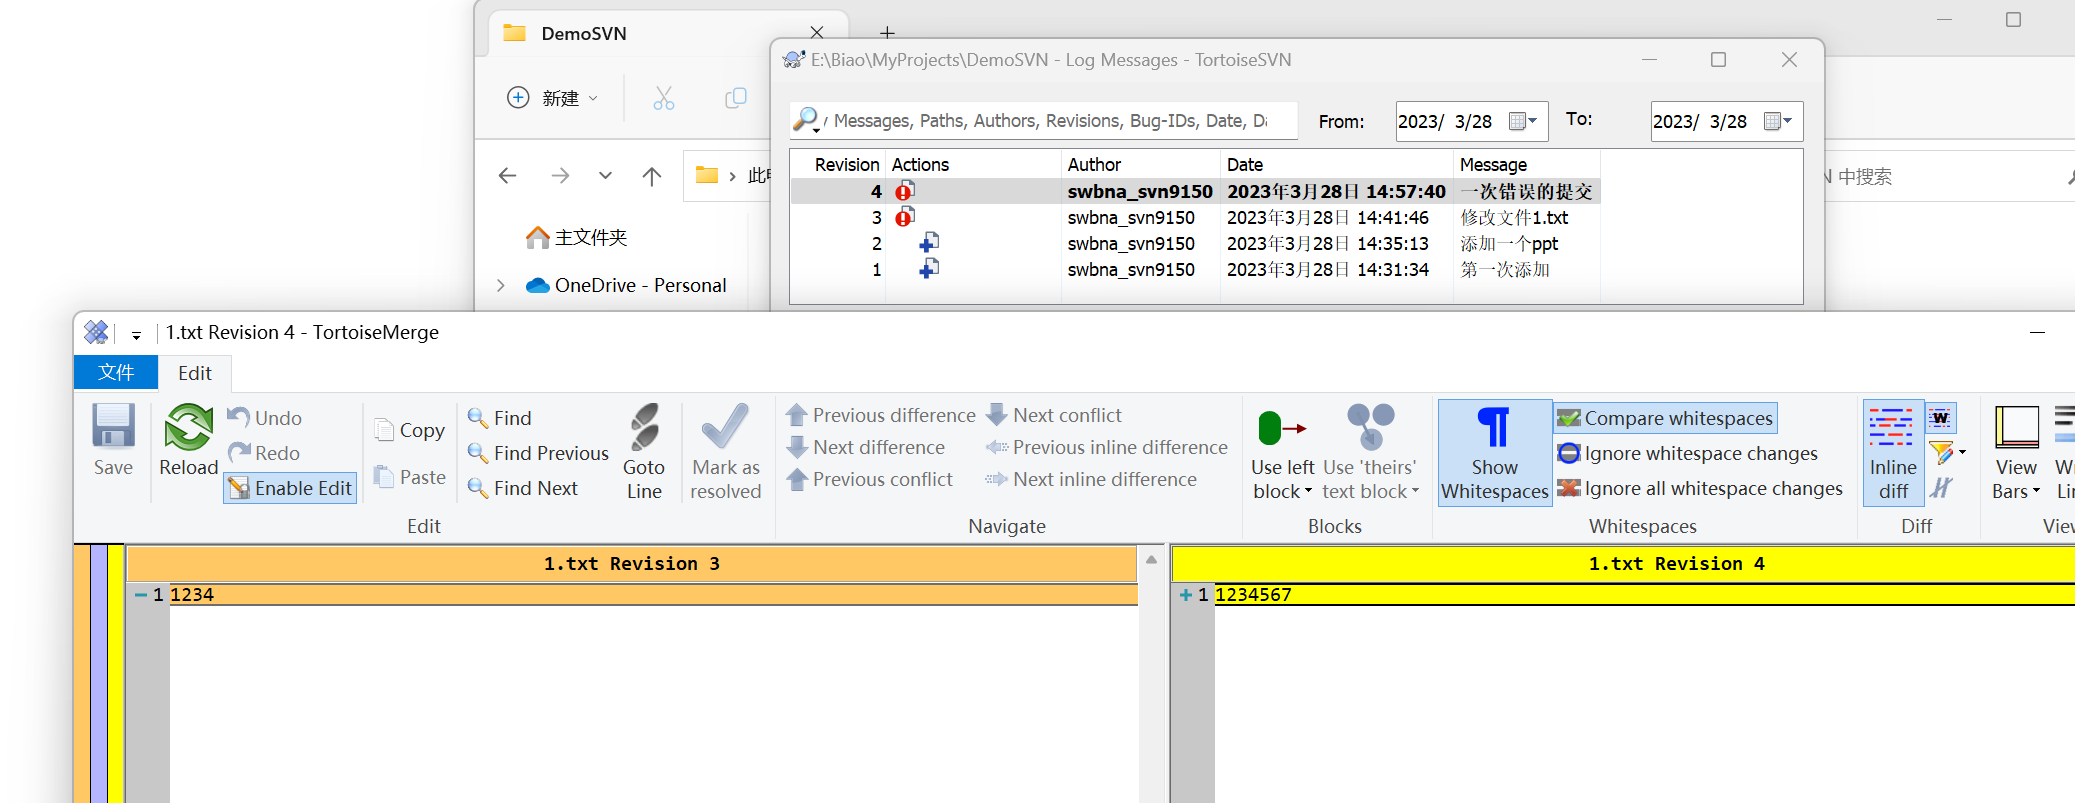Select Compare whitespaces option
Viewport: 2075px width, 803px height.
point(1666,418)
